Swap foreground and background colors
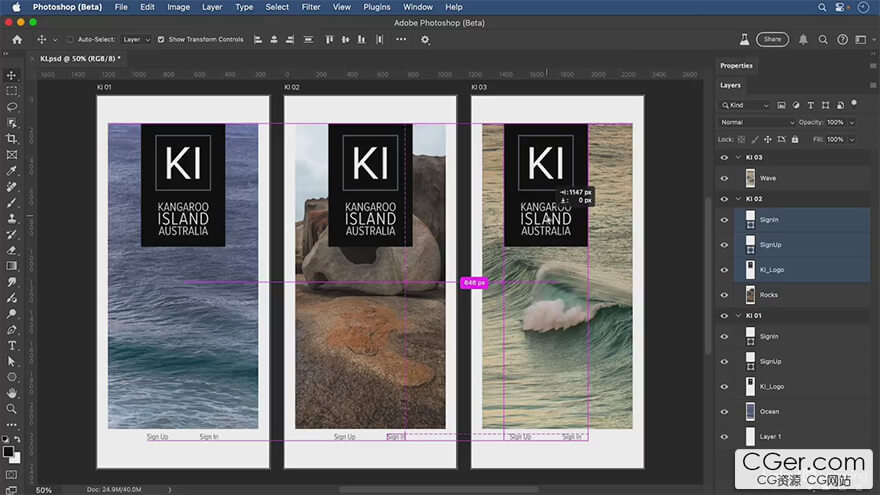This screenshot has width=880, height=495. (17, 439)
